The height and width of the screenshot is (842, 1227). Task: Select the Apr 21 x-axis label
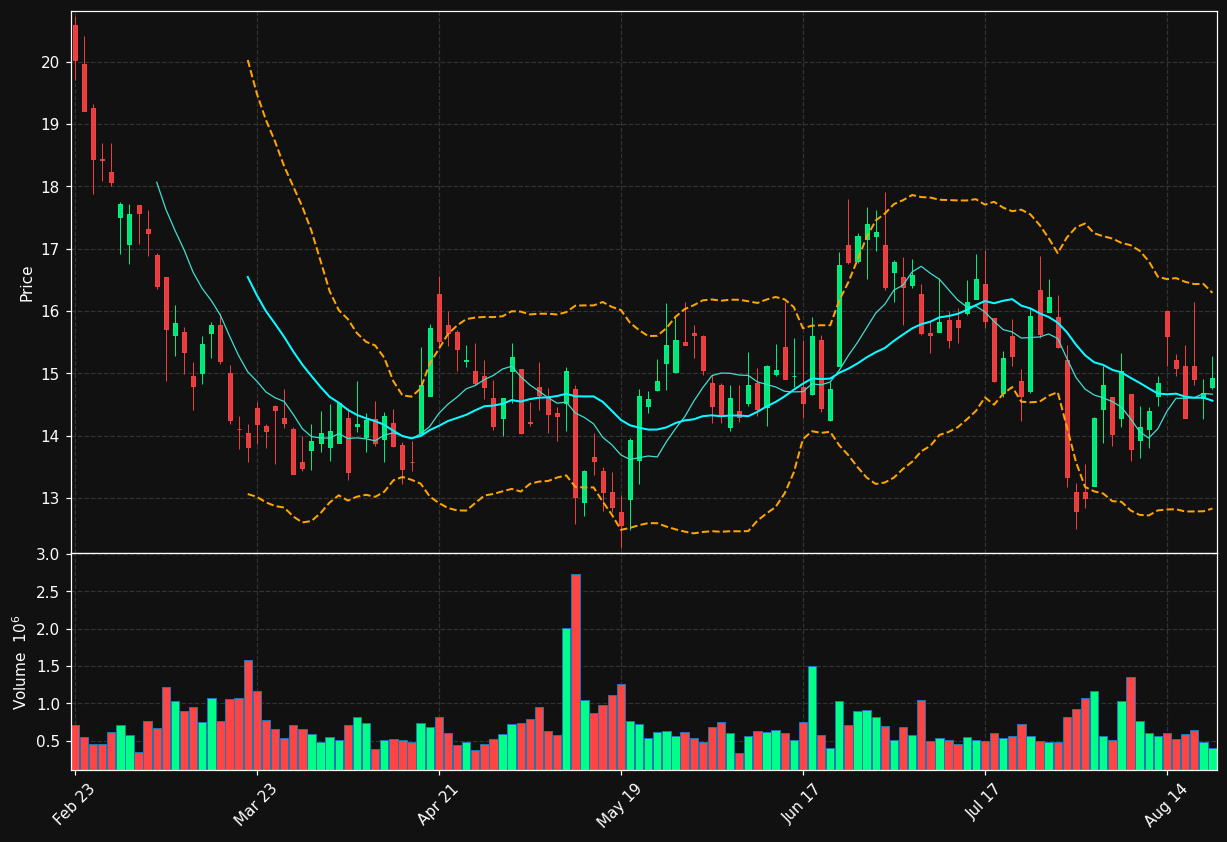coord(438,802)
